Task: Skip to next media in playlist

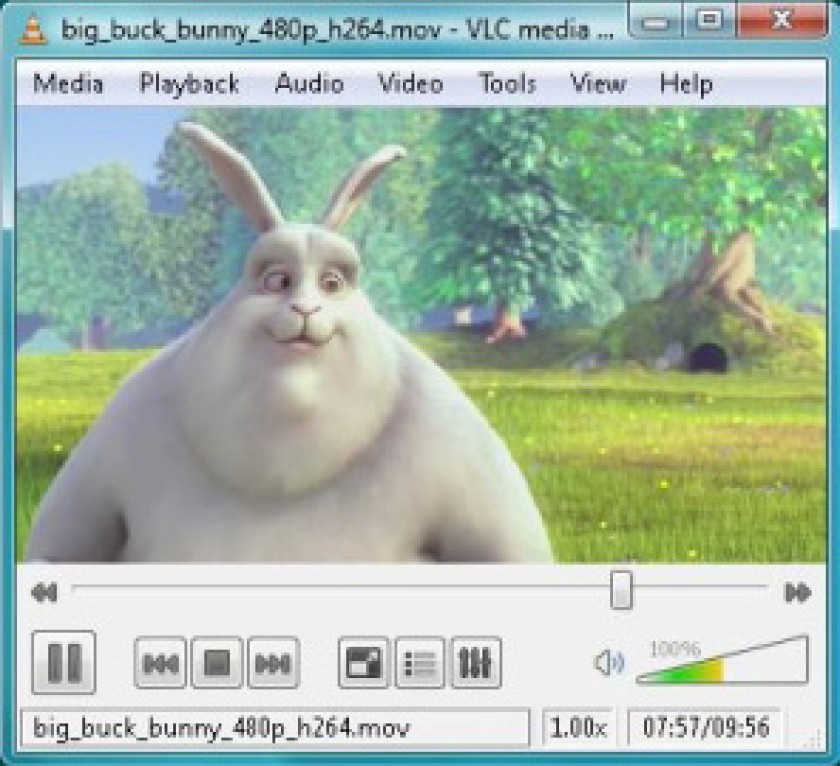Action: (x=273, y=663)
